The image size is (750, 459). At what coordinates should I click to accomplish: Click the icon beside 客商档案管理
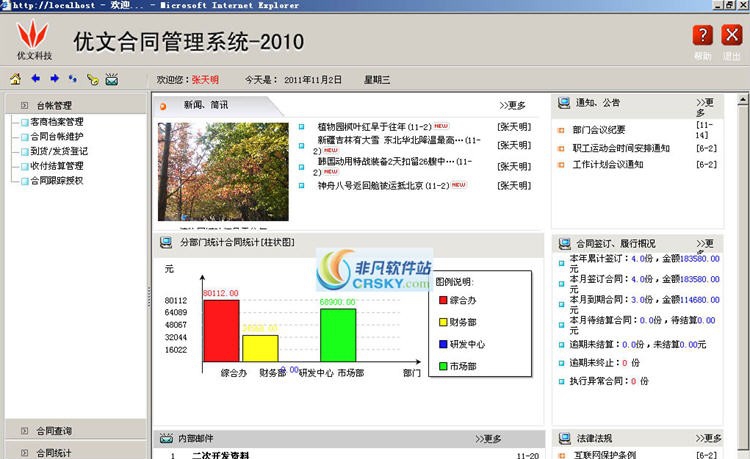coord(24,123)
